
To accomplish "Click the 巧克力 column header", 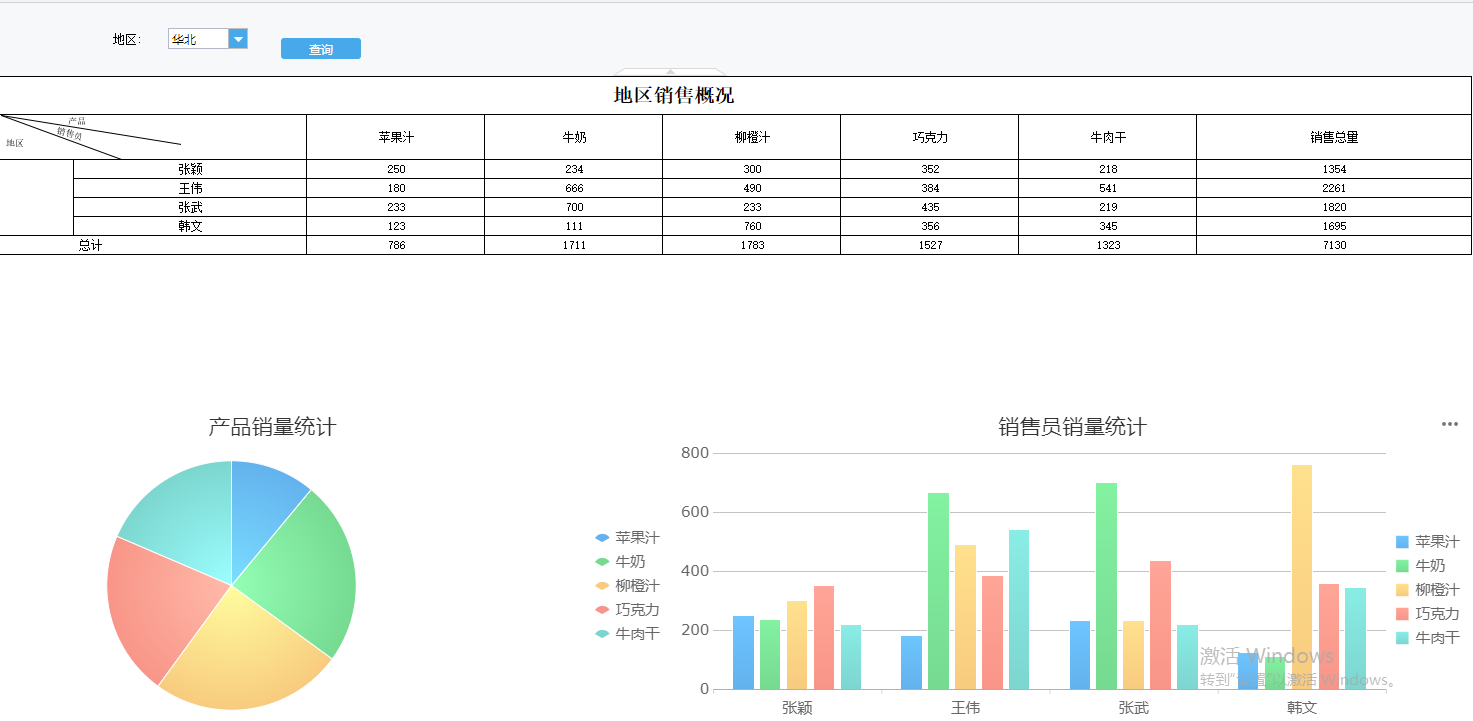I will point(930,137).
